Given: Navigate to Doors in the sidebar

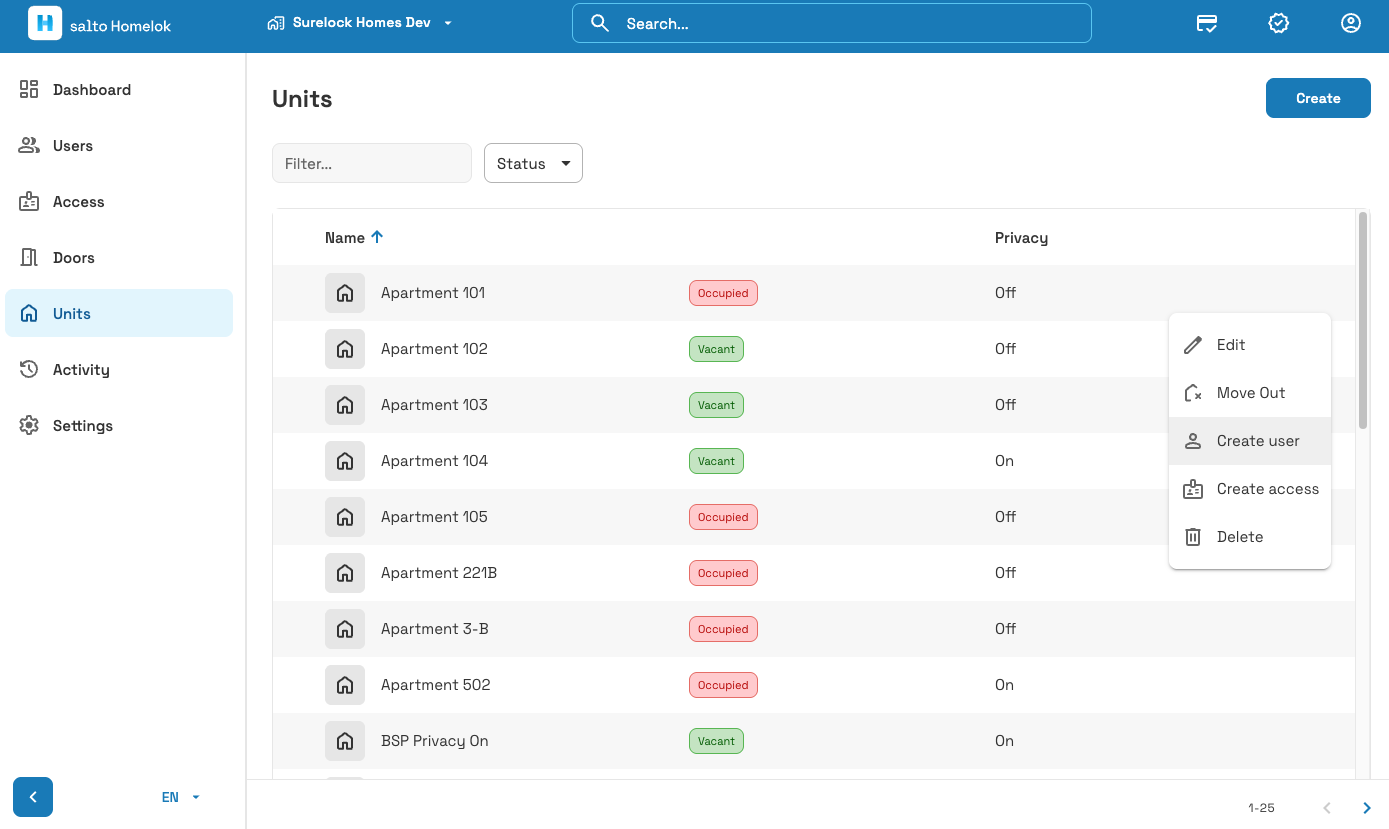Looking at the screenshot, I should pos(119,257).
